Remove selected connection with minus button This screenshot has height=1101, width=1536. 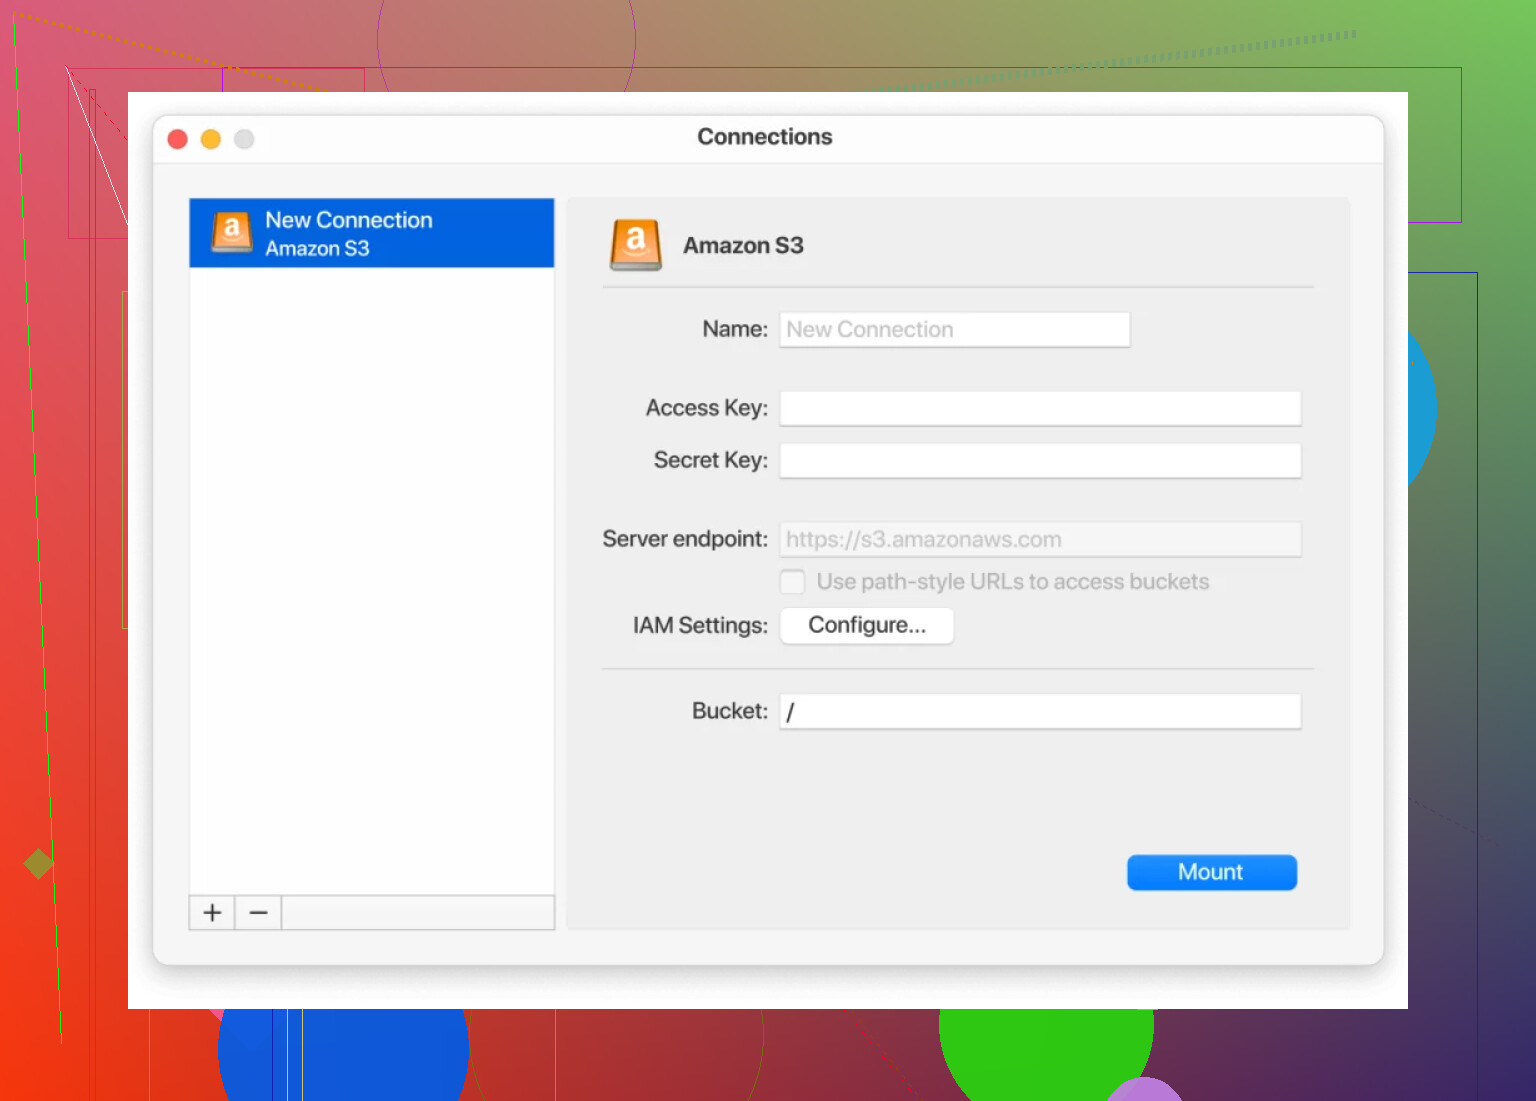[x=258, y=913]
